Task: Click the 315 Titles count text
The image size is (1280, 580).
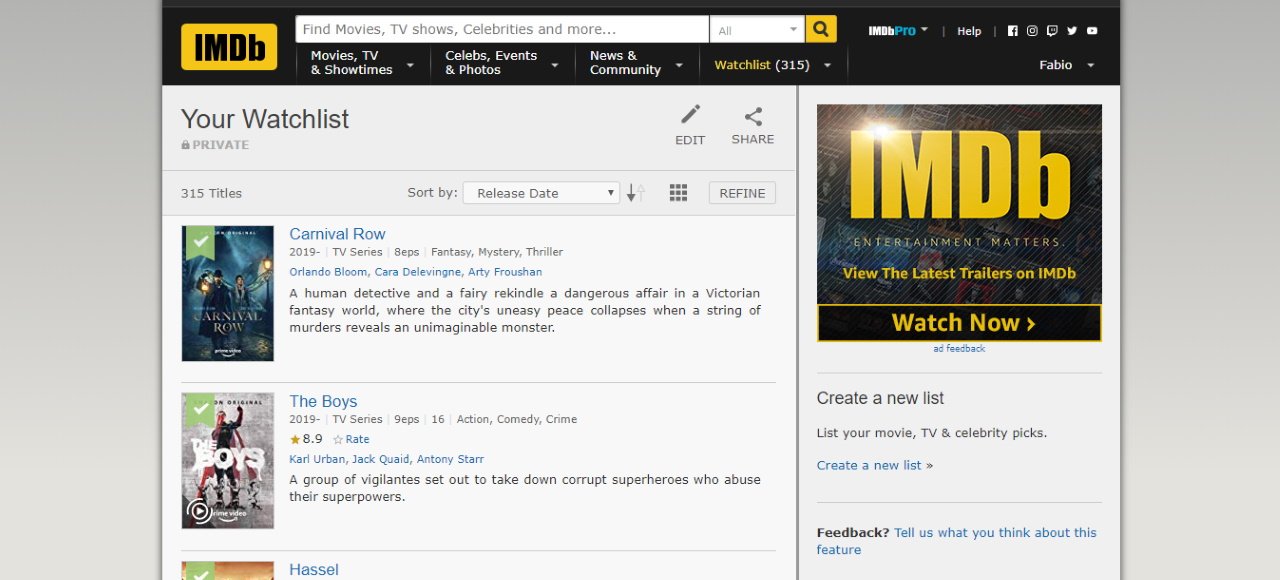Action: tap(211, 193)
